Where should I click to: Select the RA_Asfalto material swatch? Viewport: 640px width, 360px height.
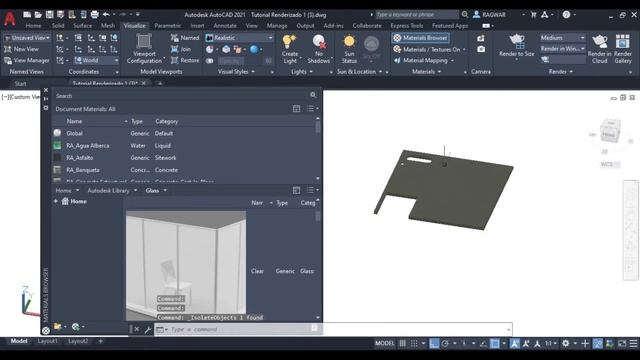57,158
